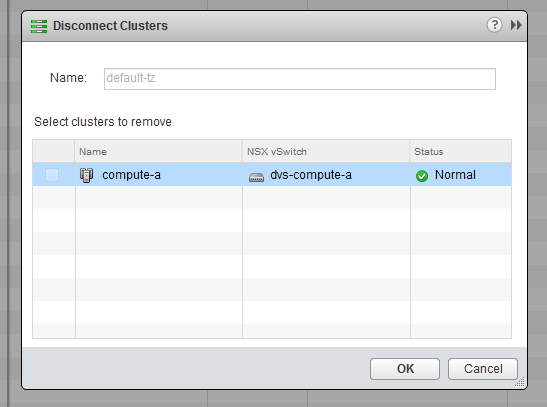Click the dialog resize grip corner
This screenshot has width=547, height=407.
pos(520,382)
